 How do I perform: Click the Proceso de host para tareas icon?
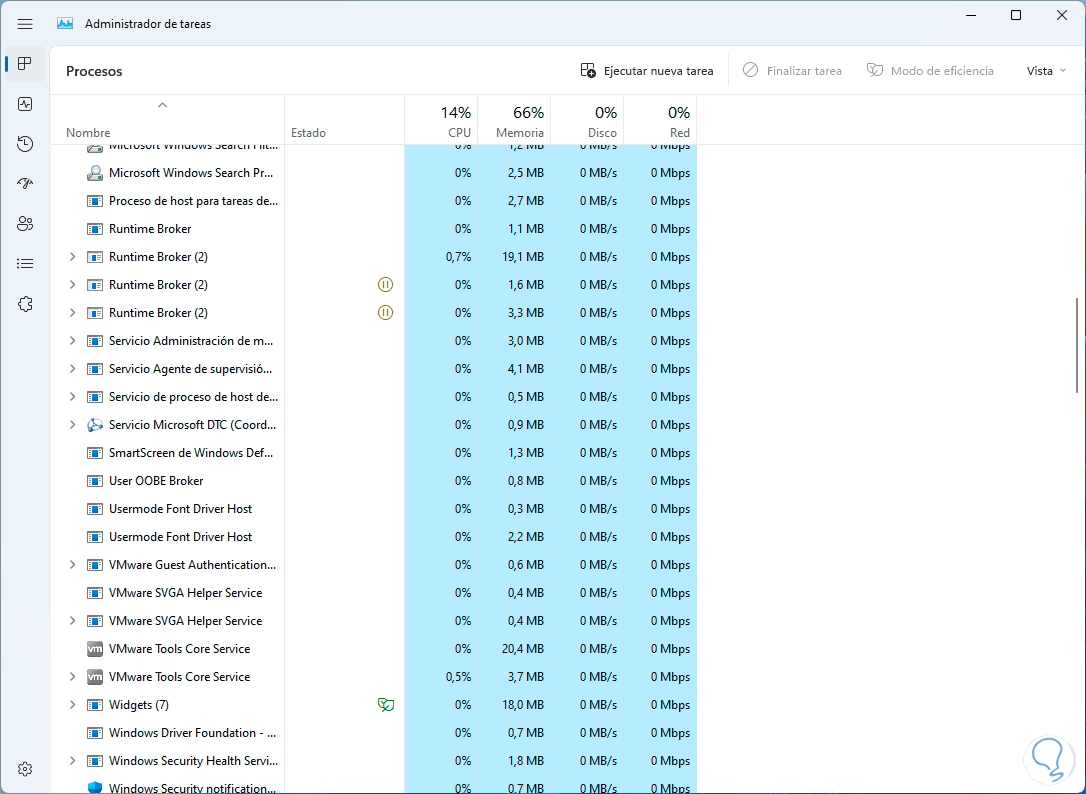(x=95, y=201)
